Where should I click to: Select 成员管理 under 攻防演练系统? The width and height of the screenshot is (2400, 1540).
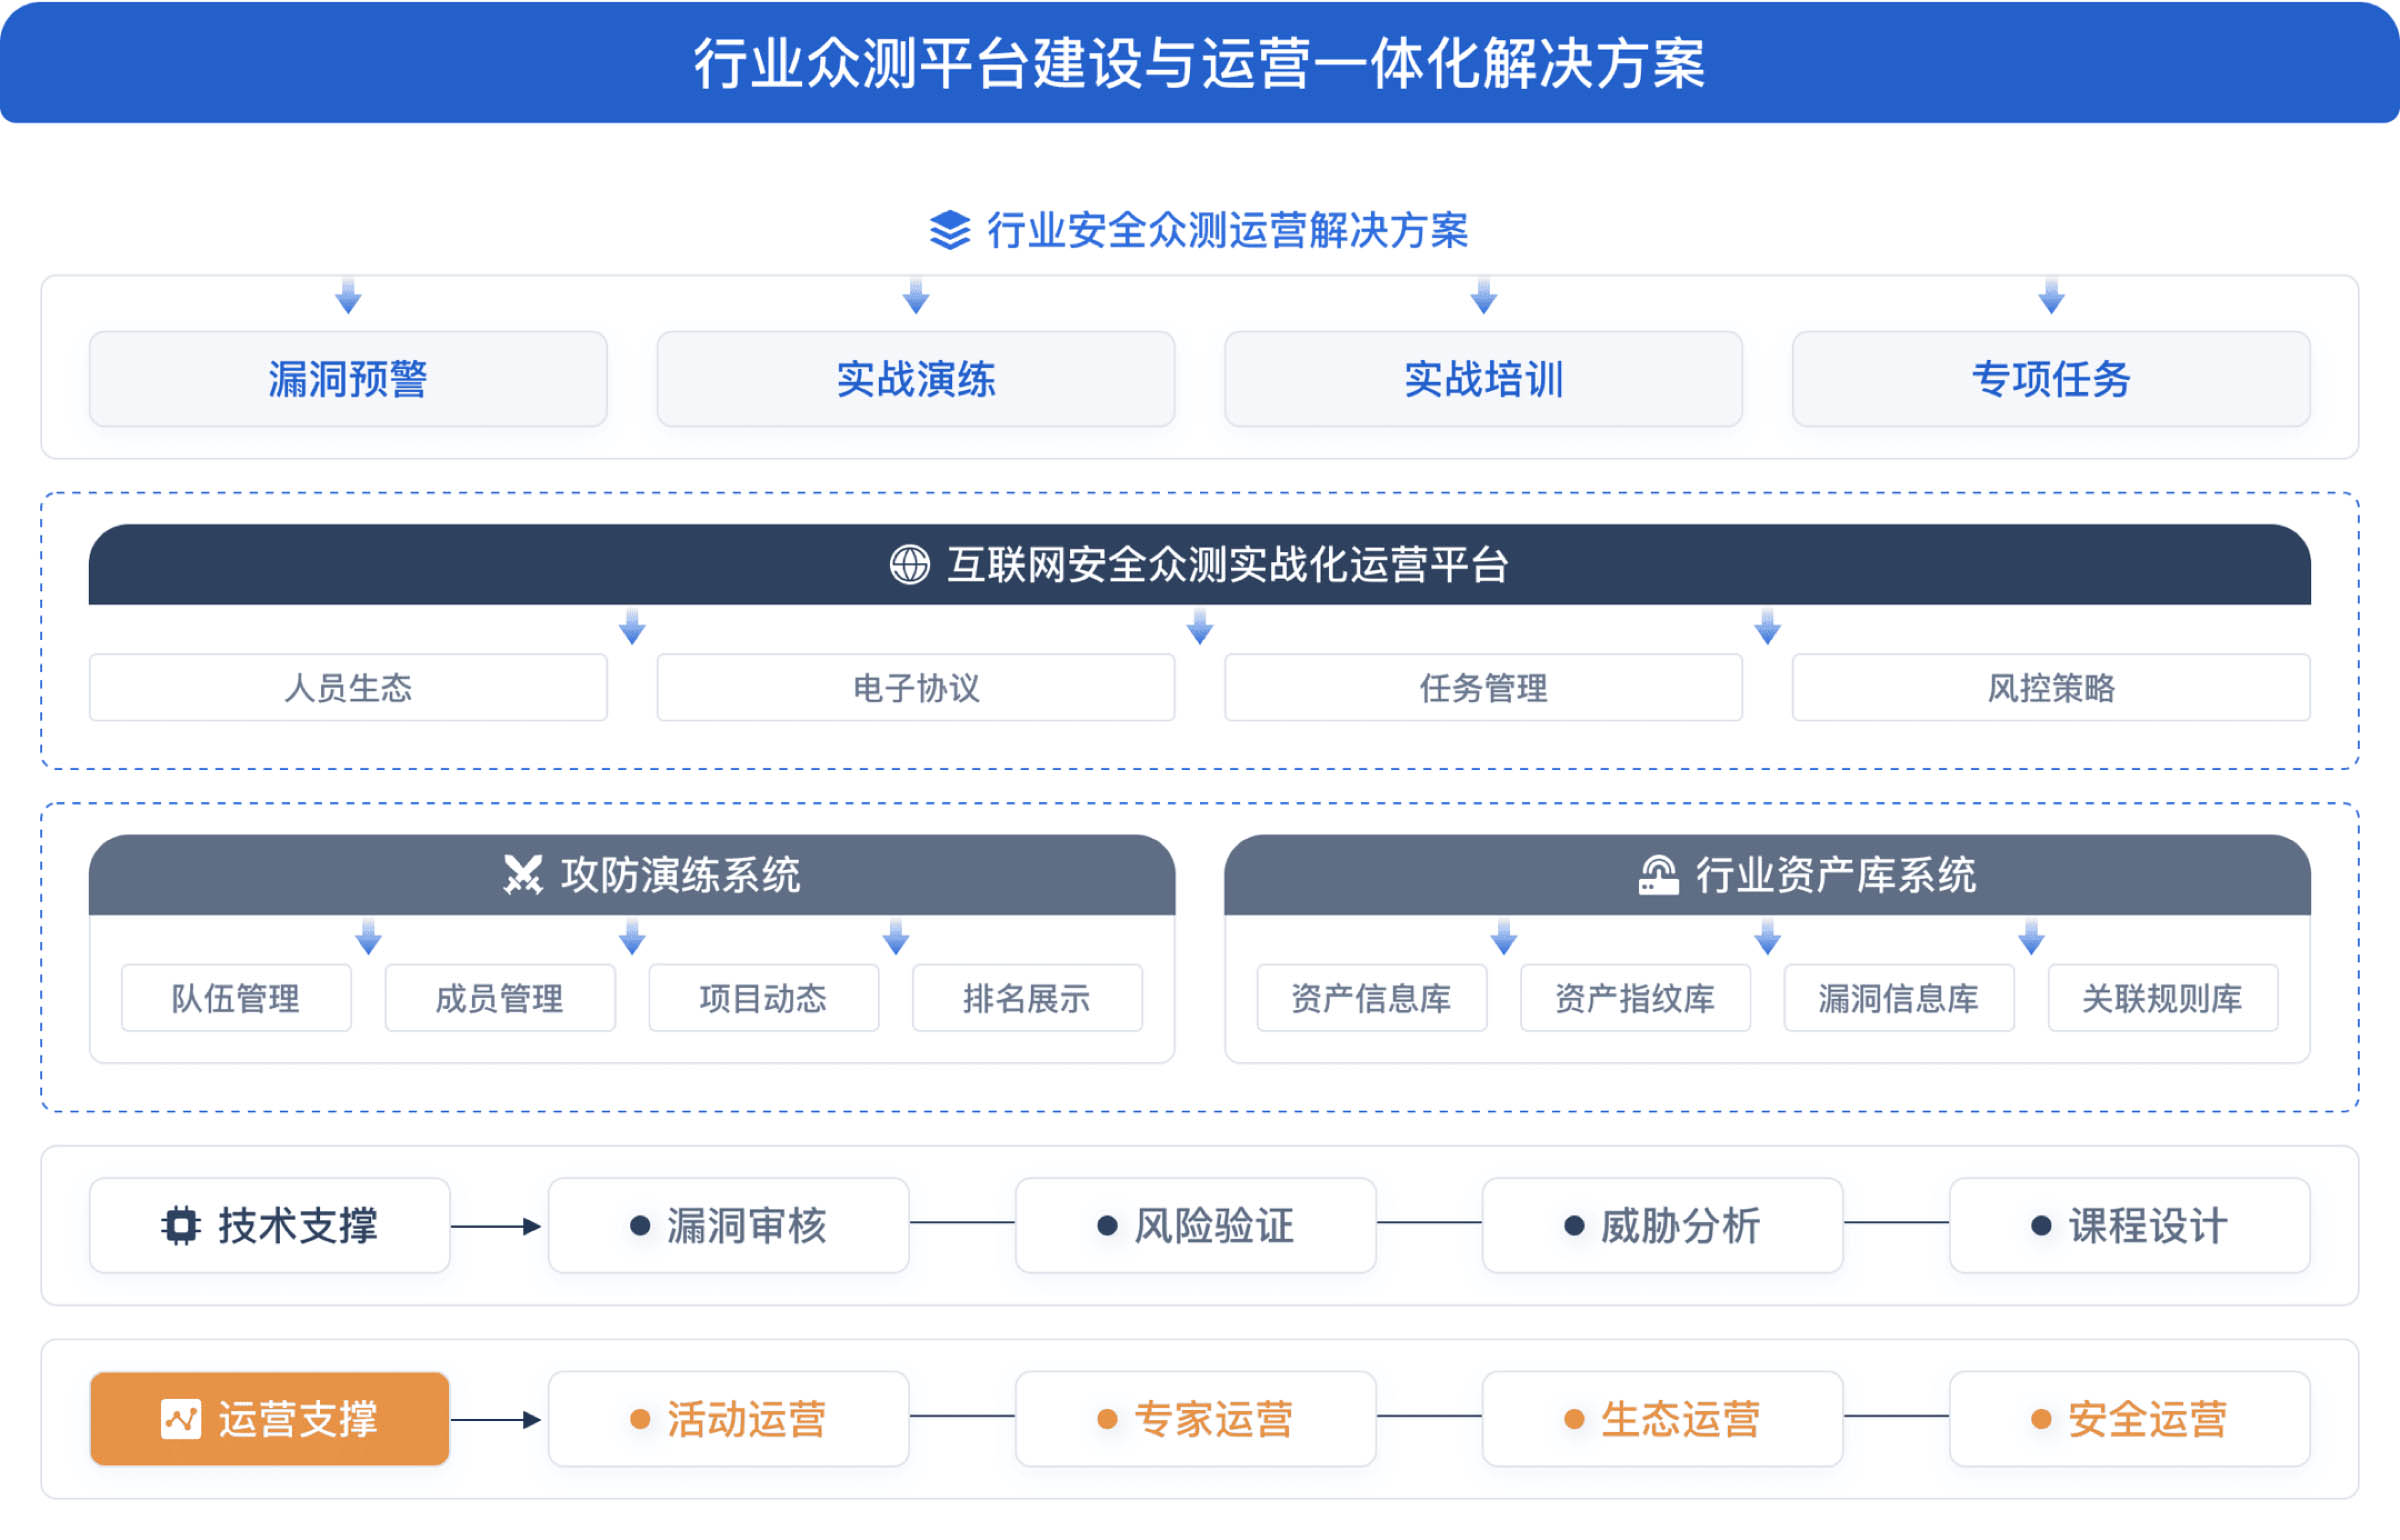[500, 998]
